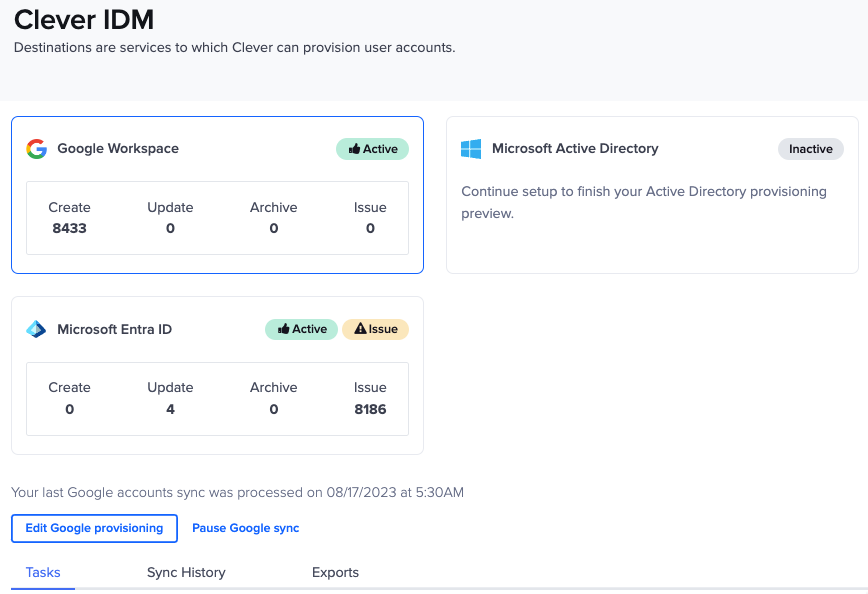
Task: Switch to the Sync History tab
Action: pos(186,572)
